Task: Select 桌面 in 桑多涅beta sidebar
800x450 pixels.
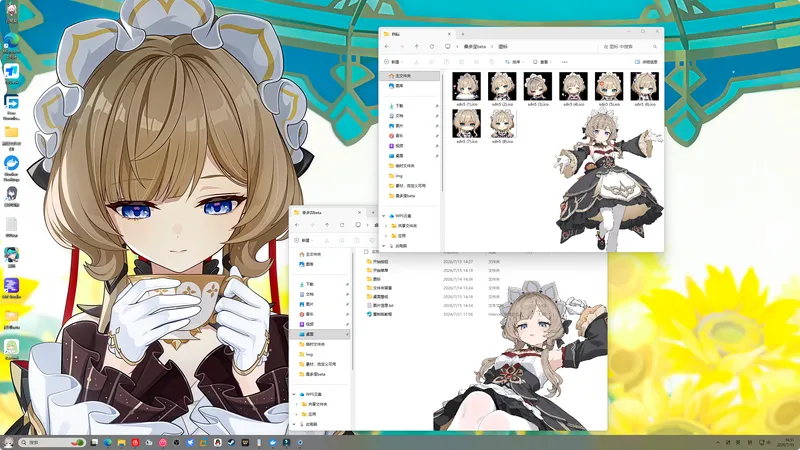Action: (x=321, y=334)
